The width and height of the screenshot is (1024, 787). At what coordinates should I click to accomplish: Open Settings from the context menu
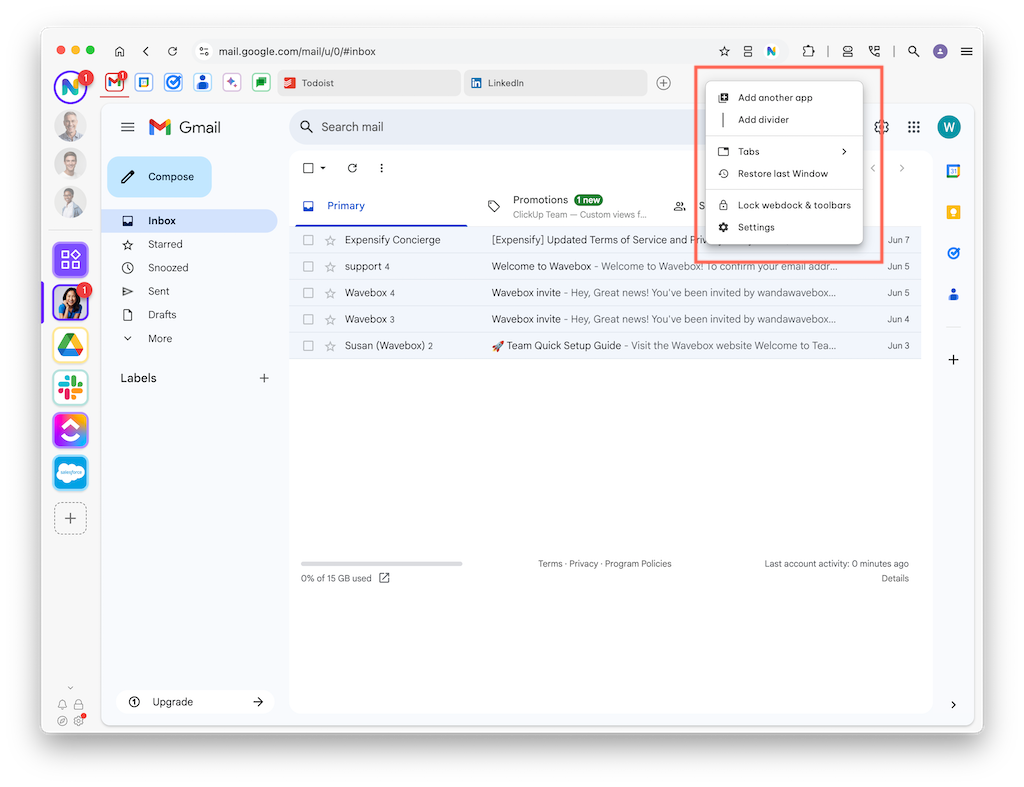tap(784, 227)
